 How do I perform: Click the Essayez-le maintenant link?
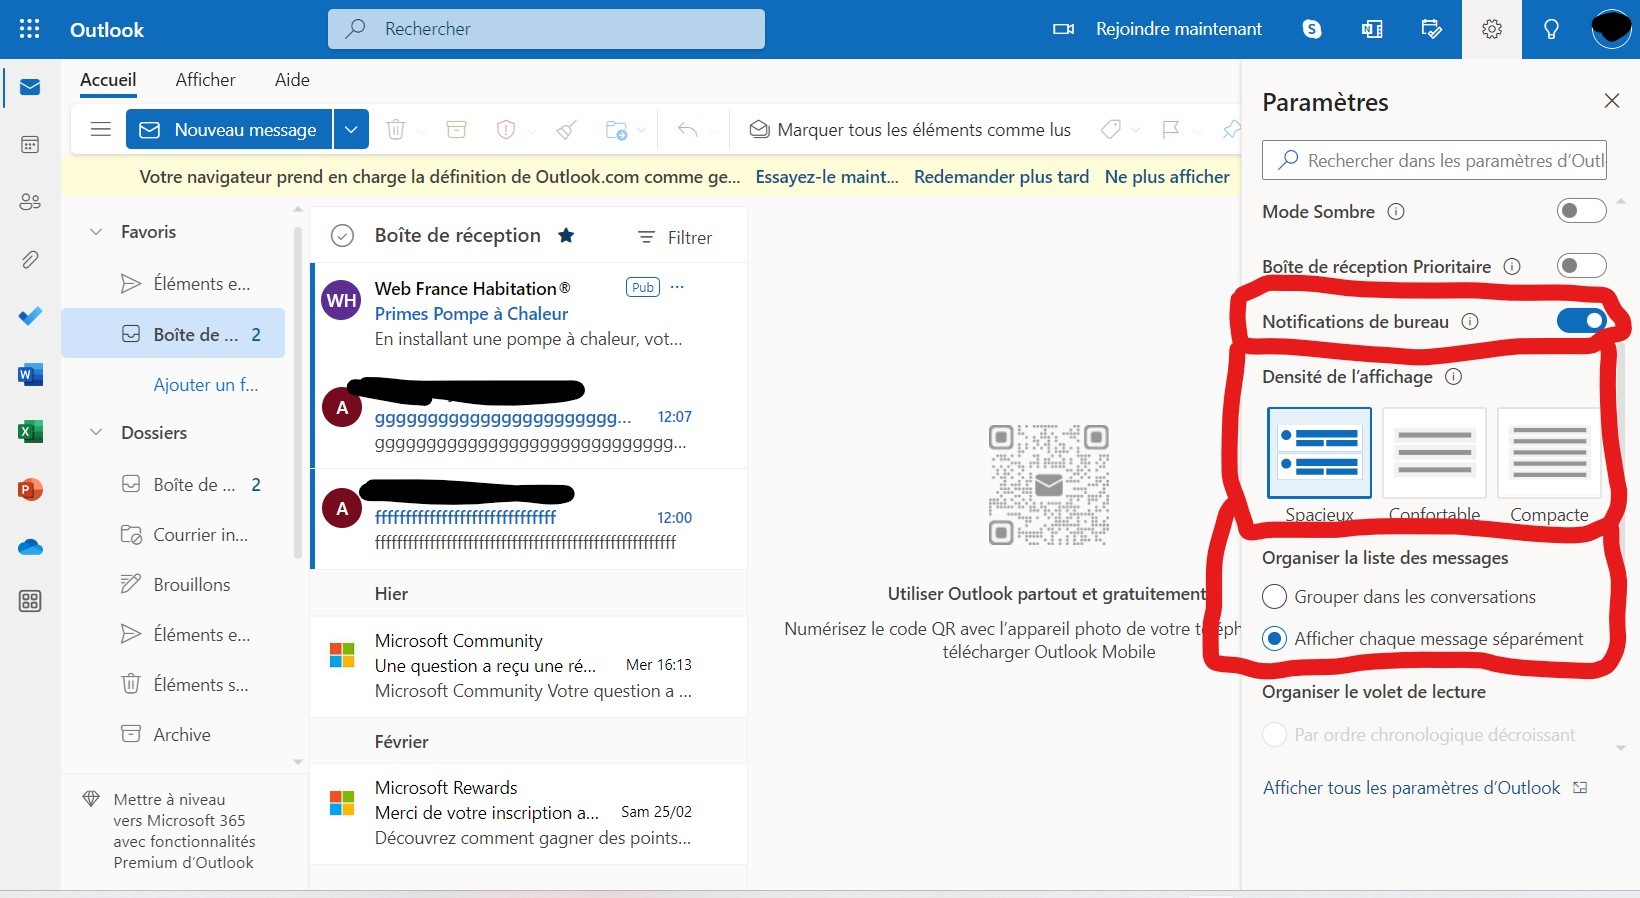pos(827,177)
